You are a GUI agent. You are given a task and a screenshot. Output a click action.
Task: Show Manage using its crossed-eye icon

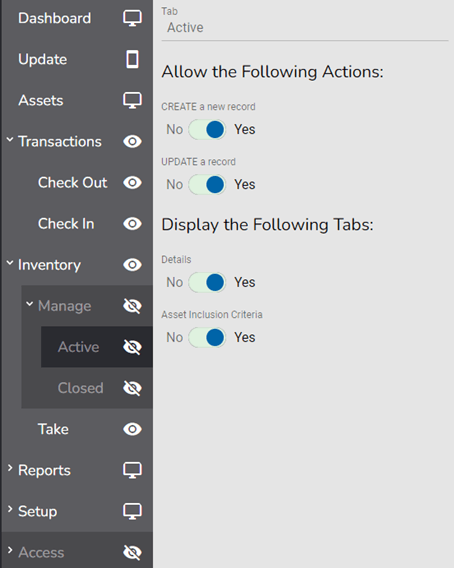[x=132, y=306]
